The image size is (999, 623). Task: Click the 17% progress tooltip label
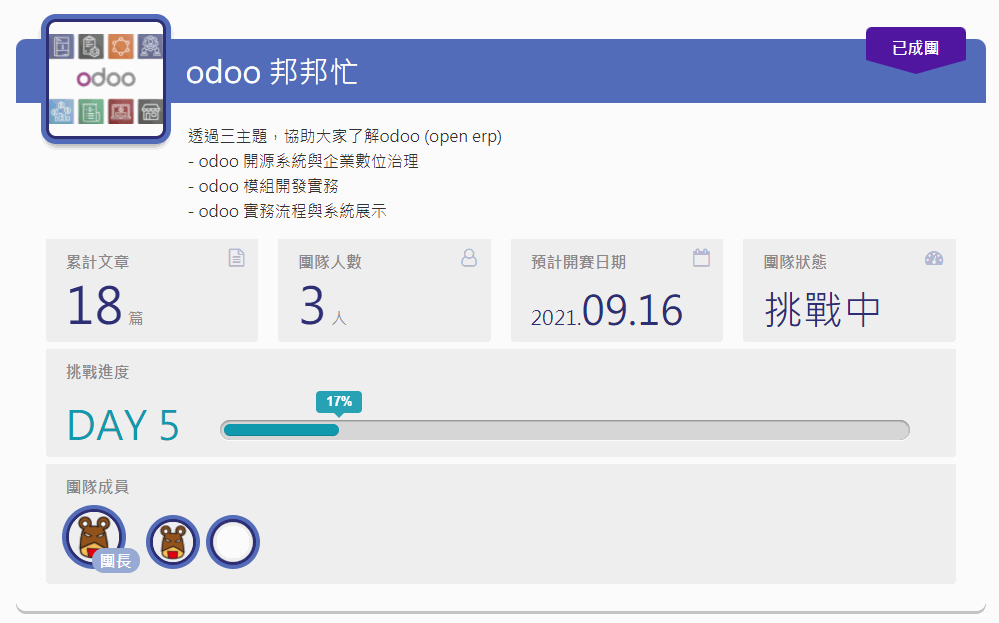click(340, 402)
